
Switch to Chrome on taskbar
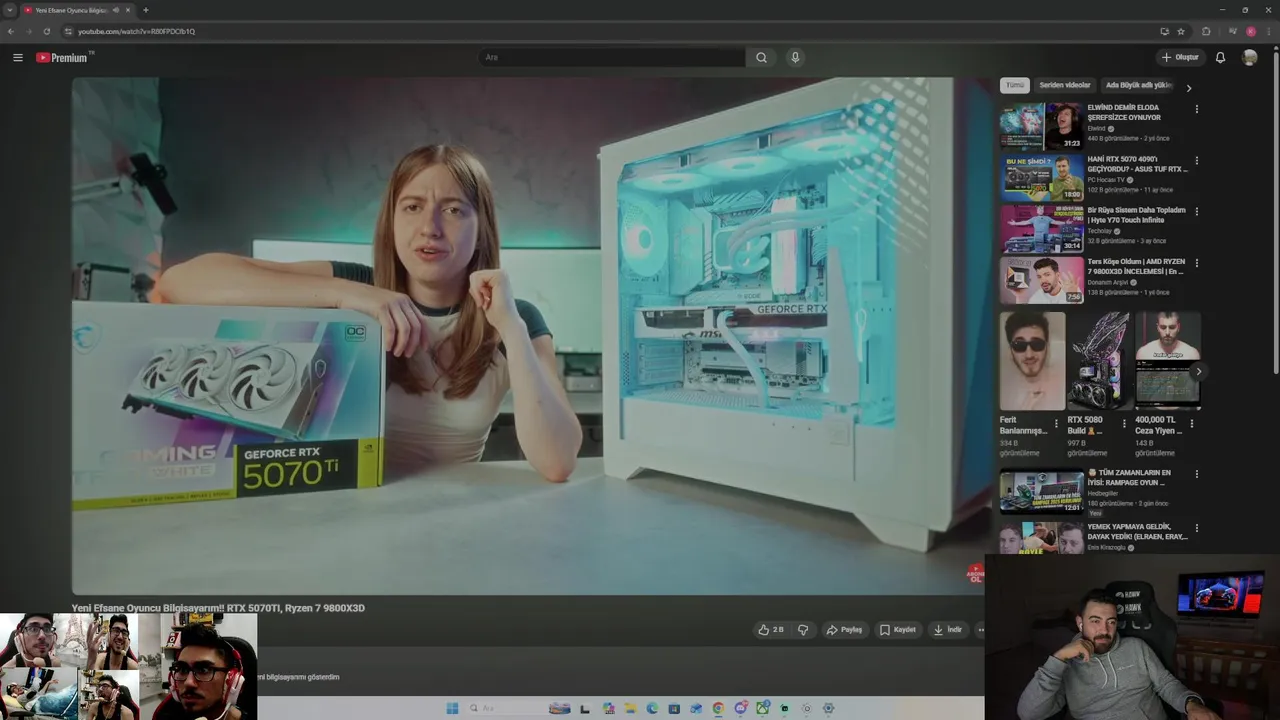[718, 708]
